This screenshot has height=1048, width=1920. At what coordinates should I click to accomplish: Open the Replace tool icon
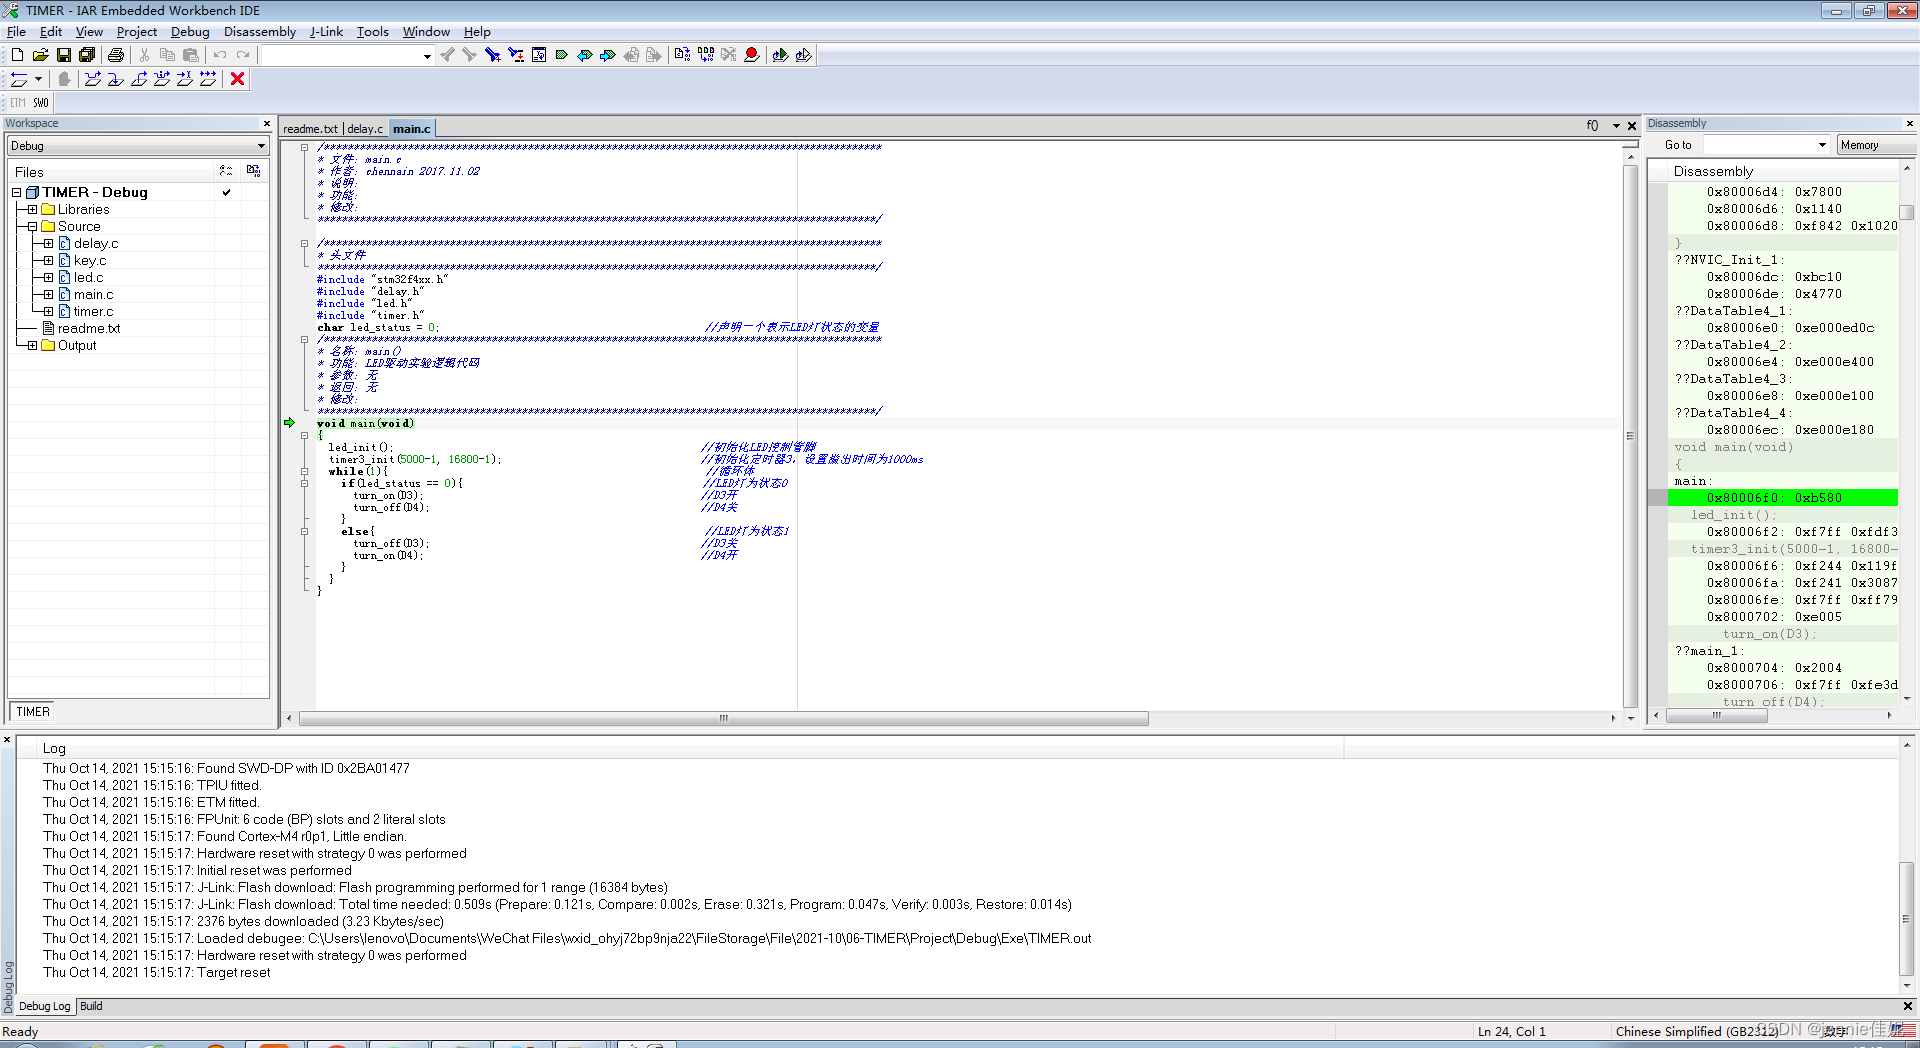516,55
